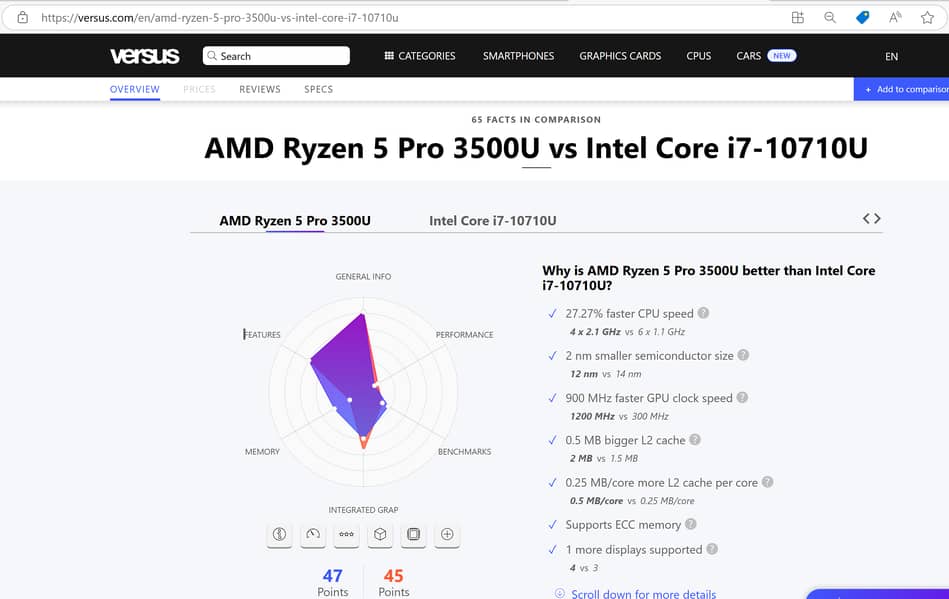Viewport: 949px width, 599px height.
Task: Select the speedometer performance category icon
Action: click(x=313, y=534)
